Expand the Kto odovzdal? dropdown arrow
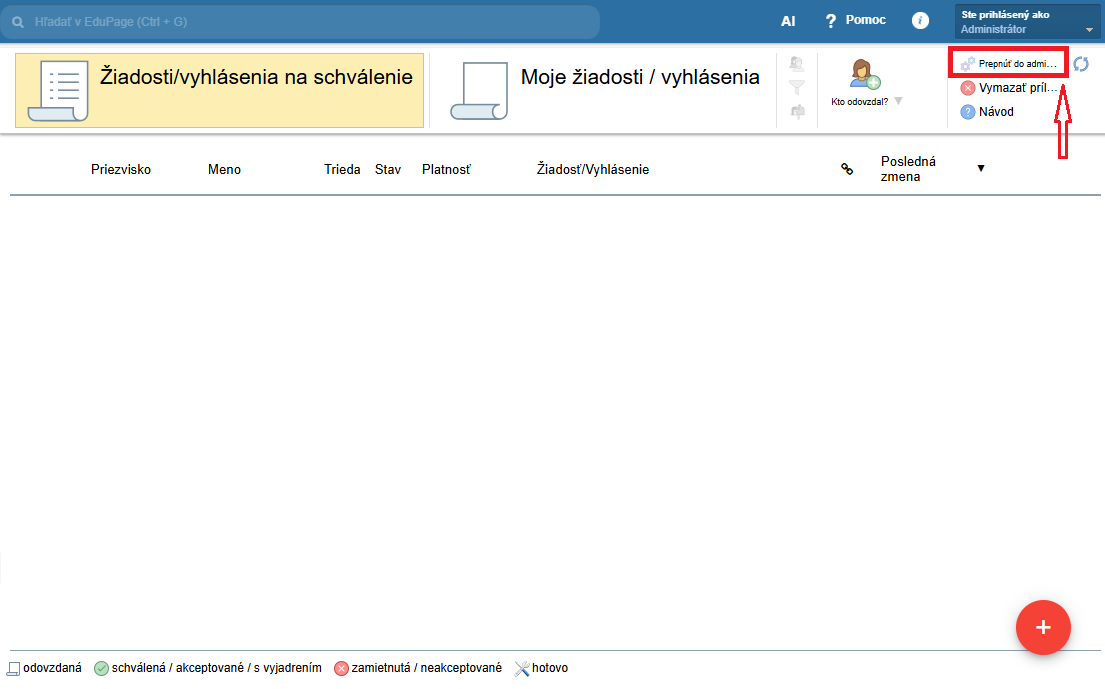 [899, 101]
